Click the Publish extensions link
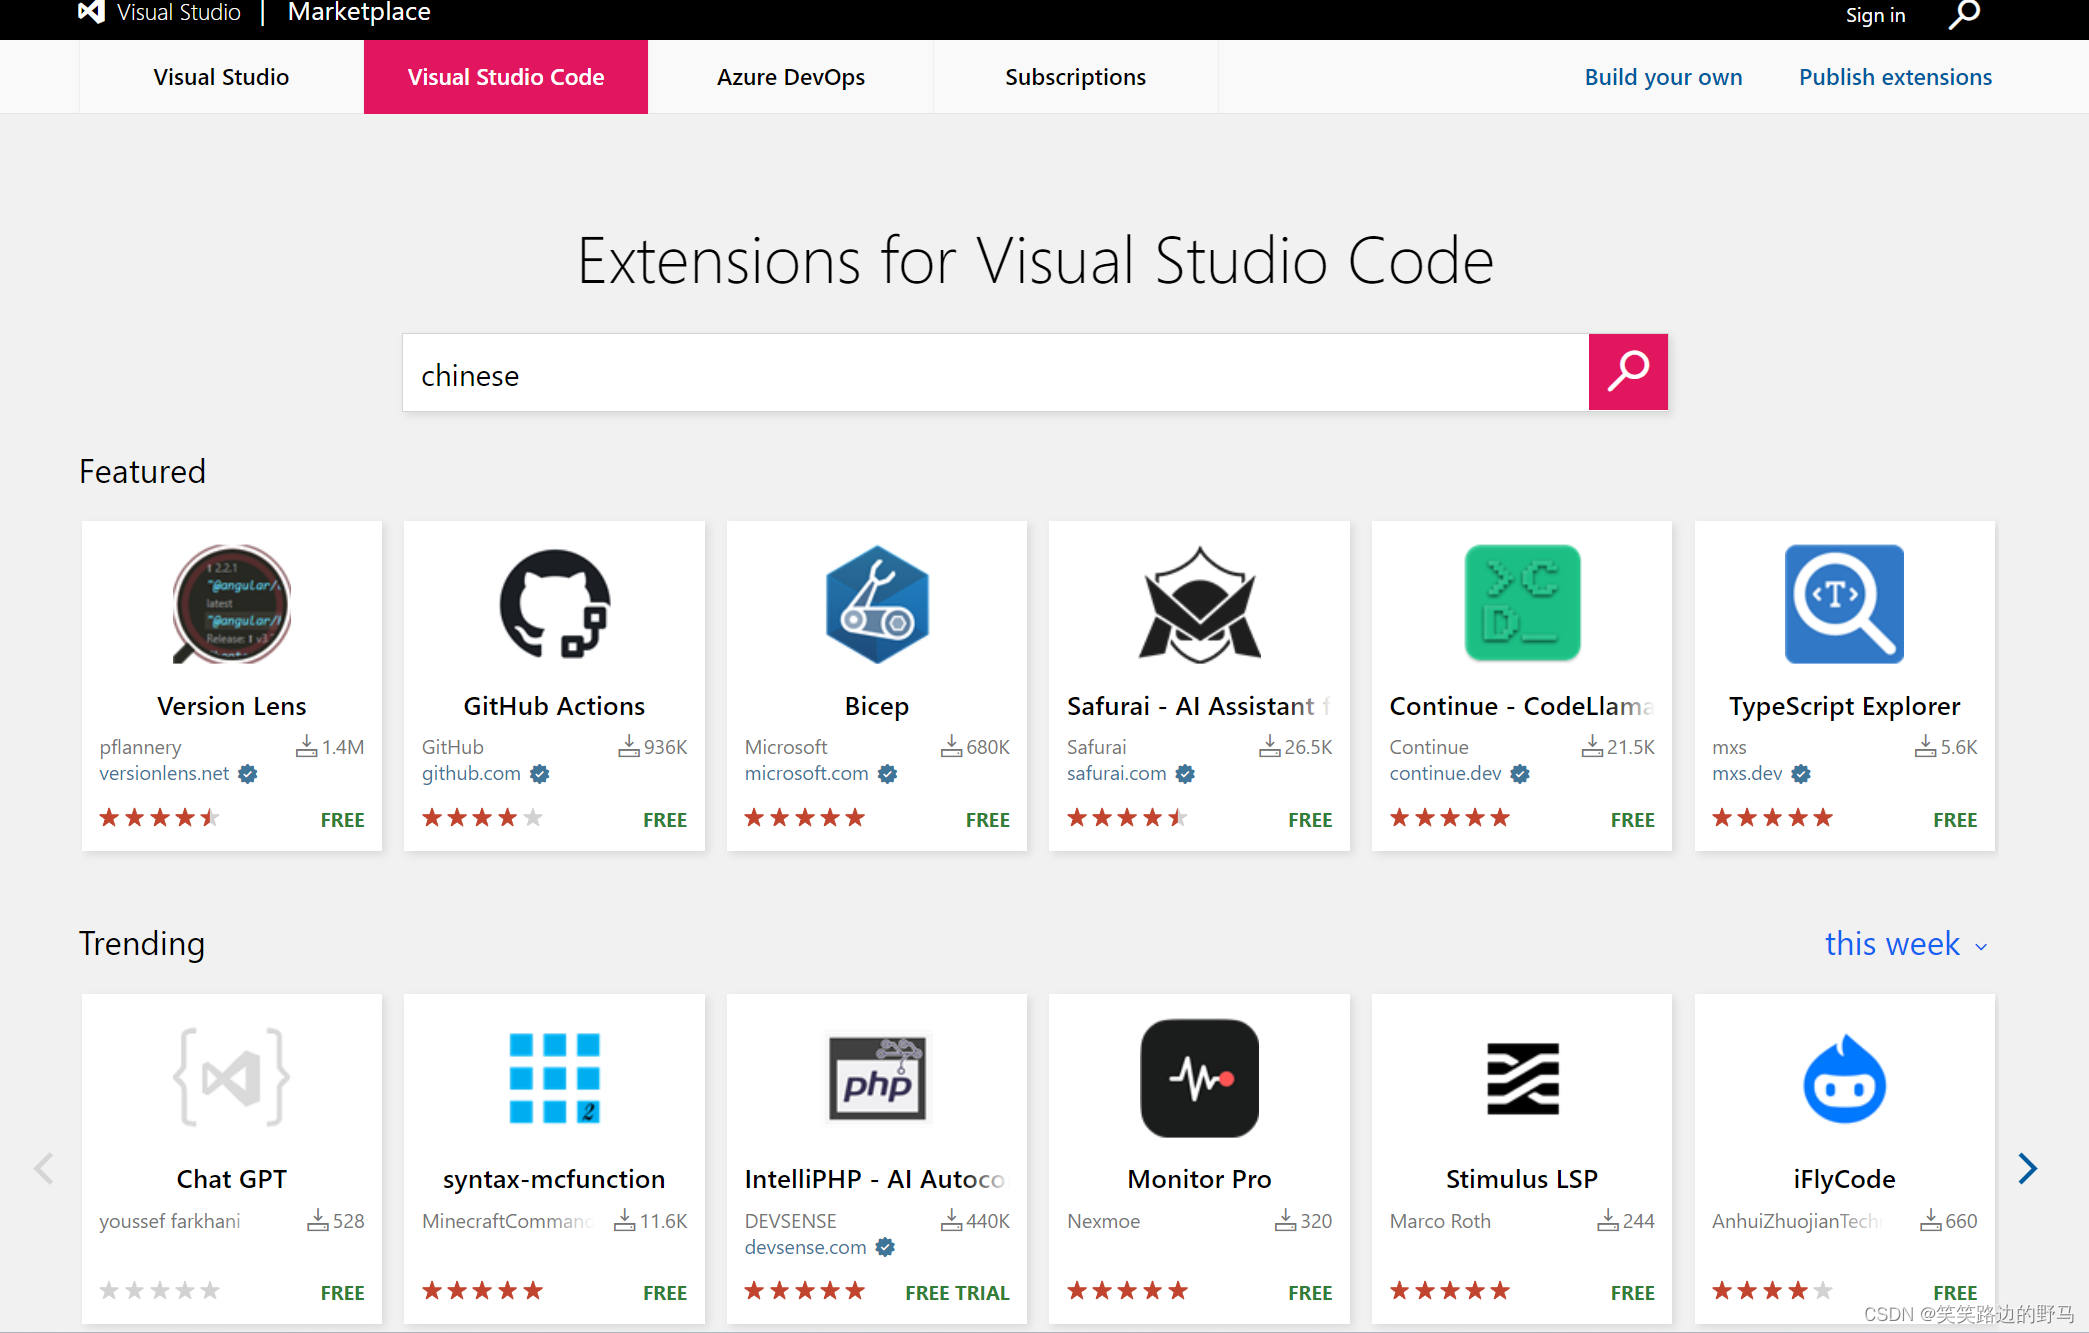Screen dimensions: 2089x1333 (x=1895, y=77)
